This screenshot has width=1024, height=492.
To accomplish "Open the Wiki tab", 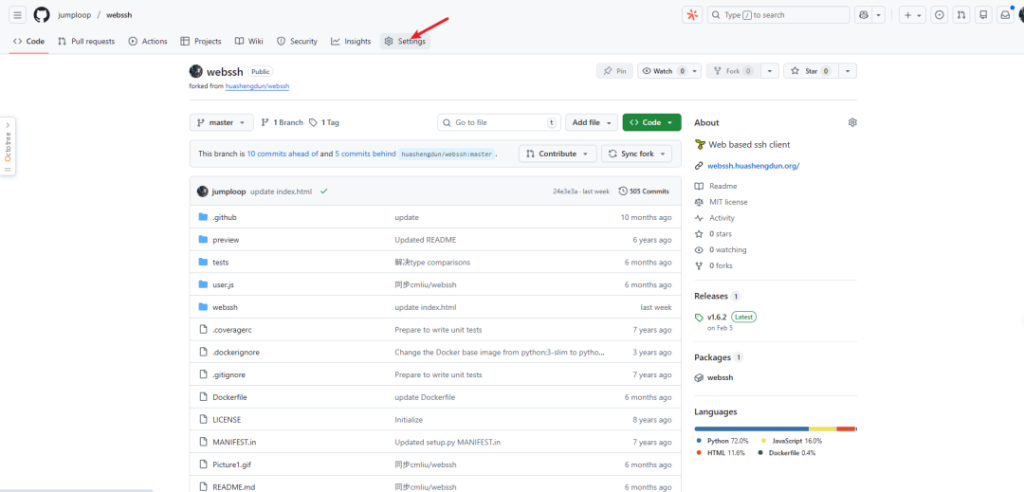I will point(249,41).
